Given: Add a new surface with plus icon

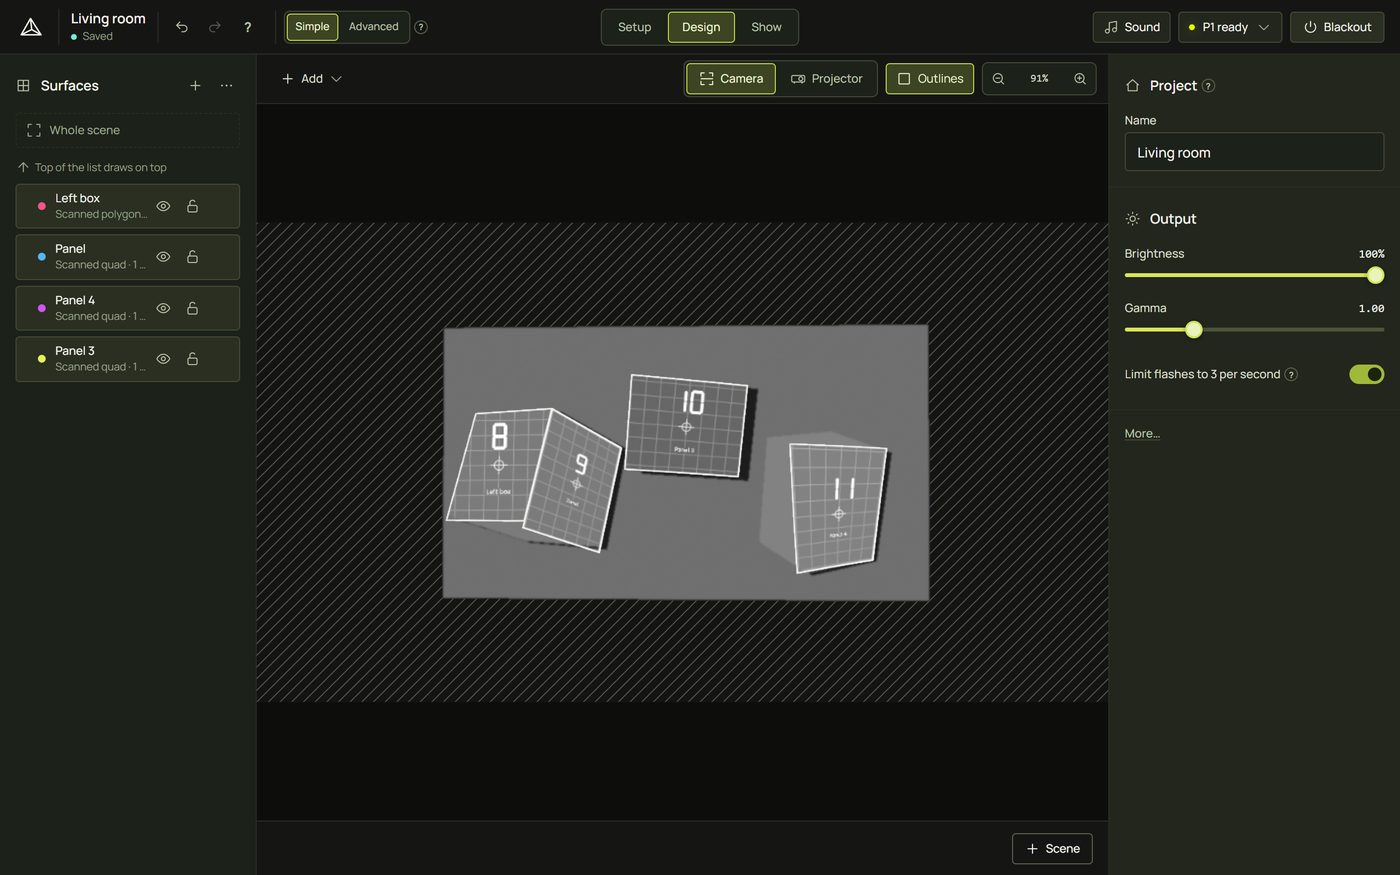Looking at the screenshot, I should coord(195,86).
